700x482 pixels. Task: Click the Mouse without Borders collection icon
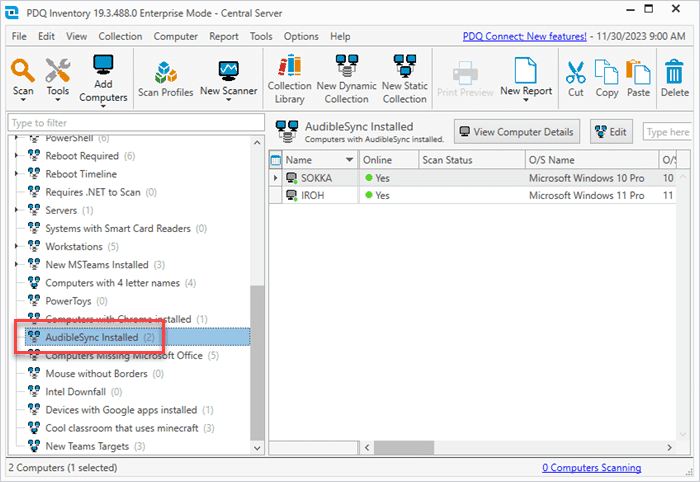point(34,373)
